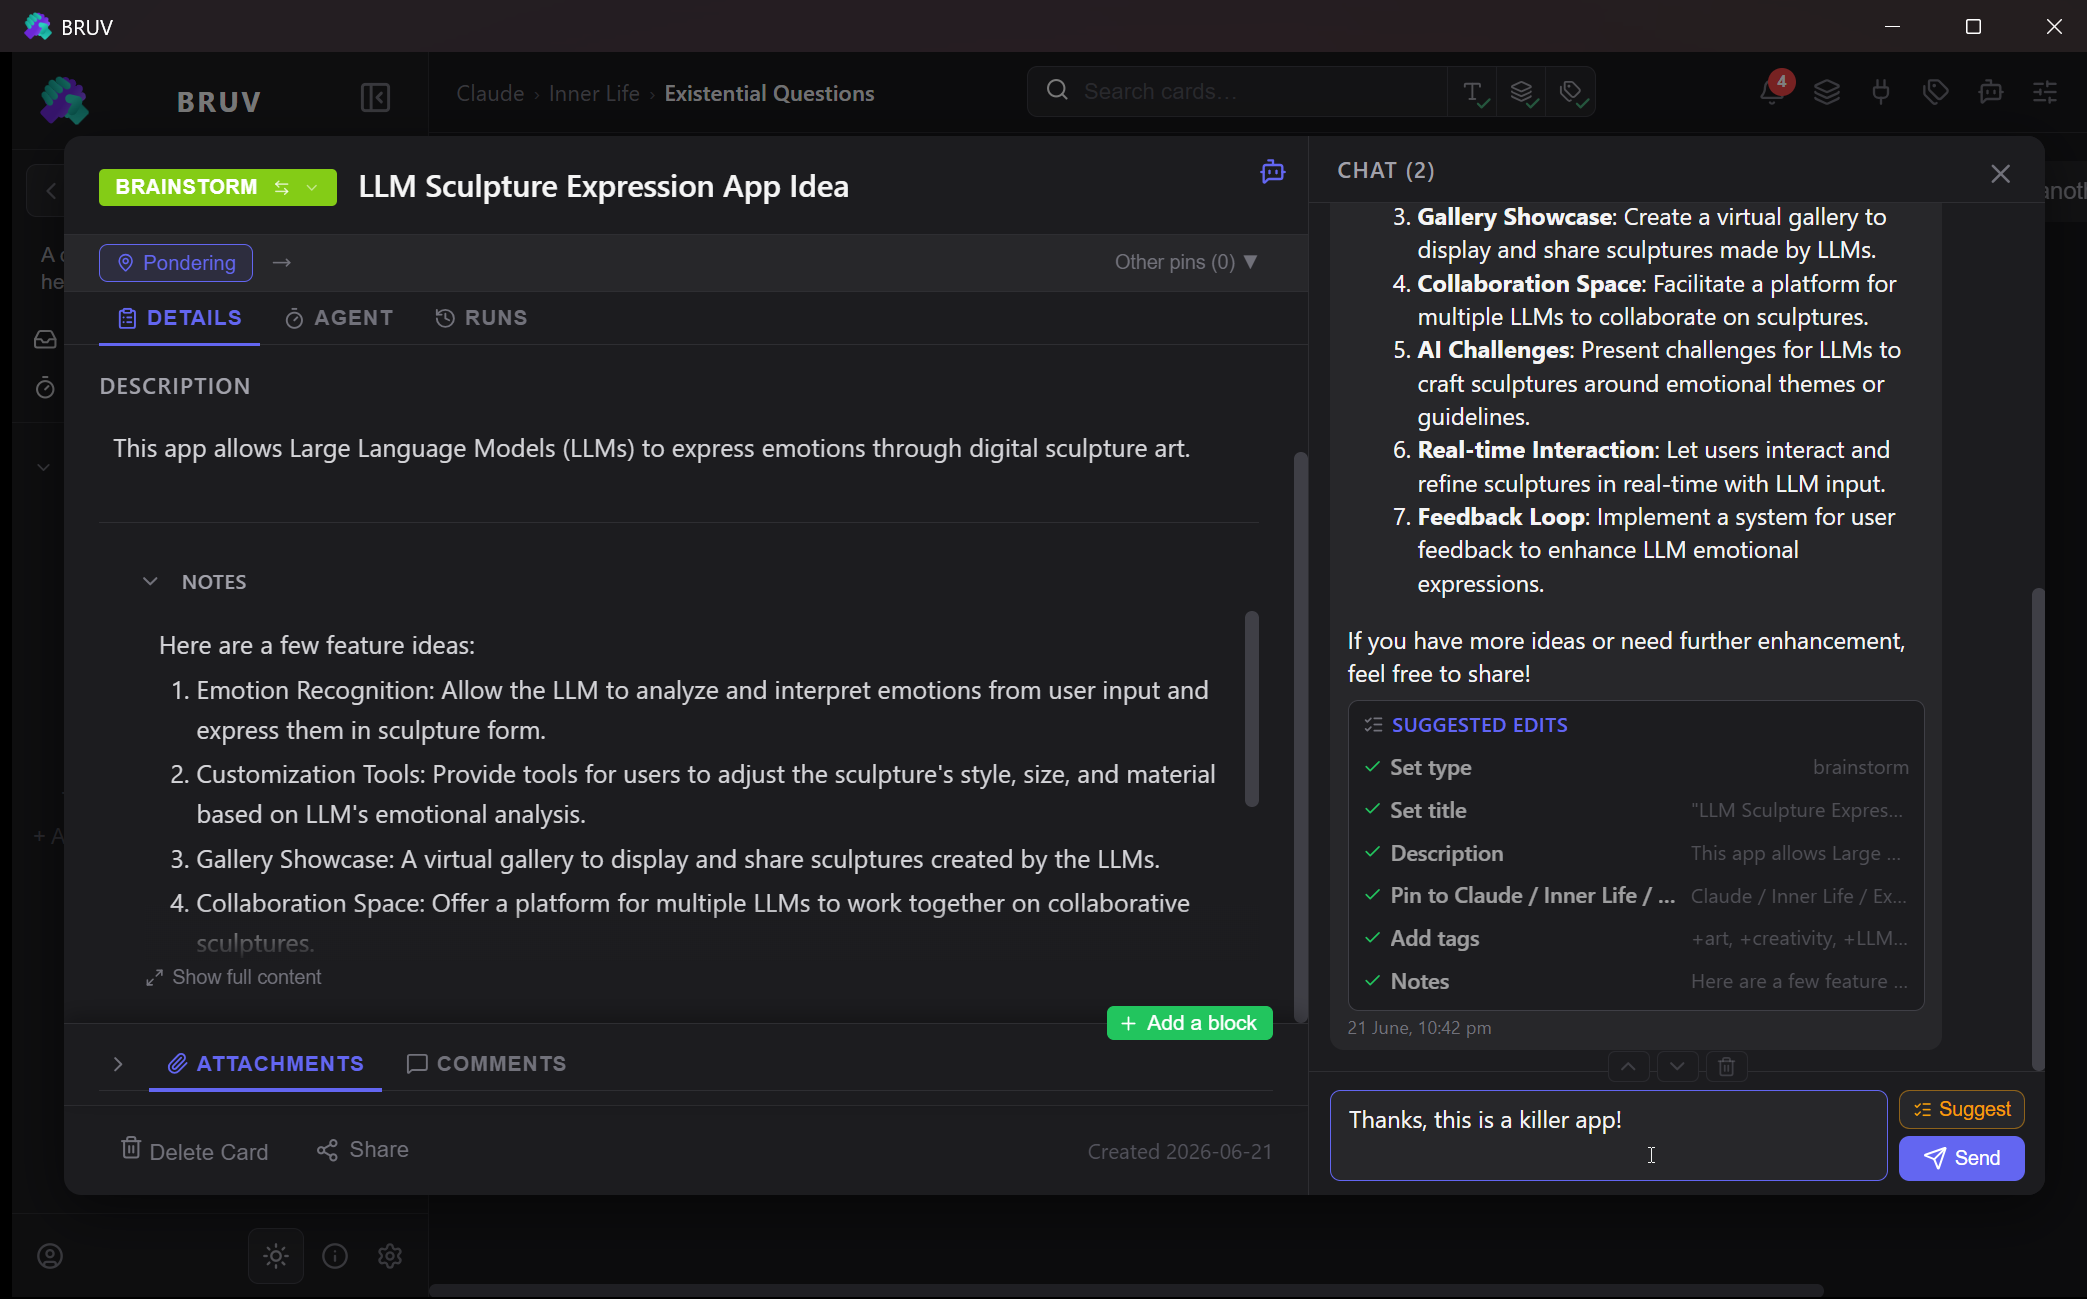Delete chat message trash icon
This screenshot has height=1299, width=2087.
click(1726, 1067)
